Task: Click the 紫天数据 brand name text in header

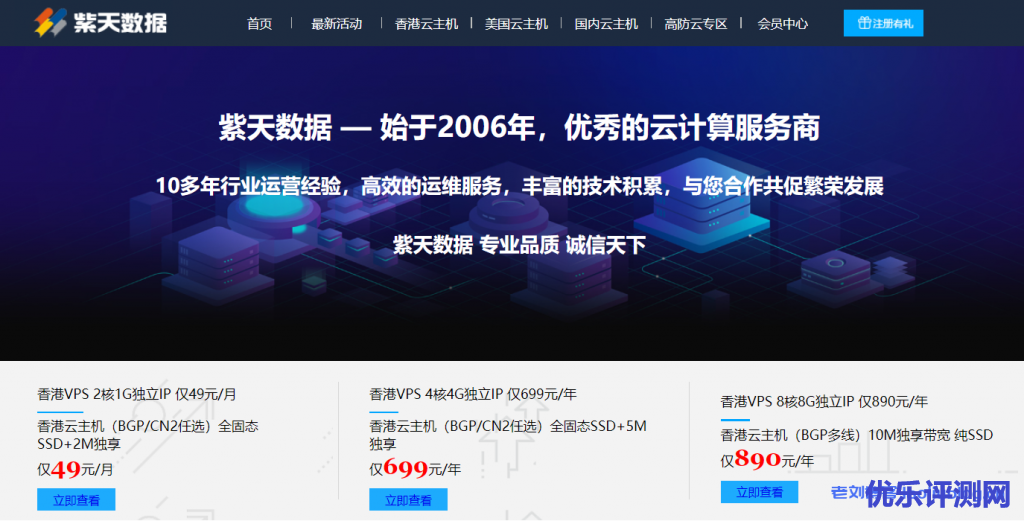Action: (120, 23)
